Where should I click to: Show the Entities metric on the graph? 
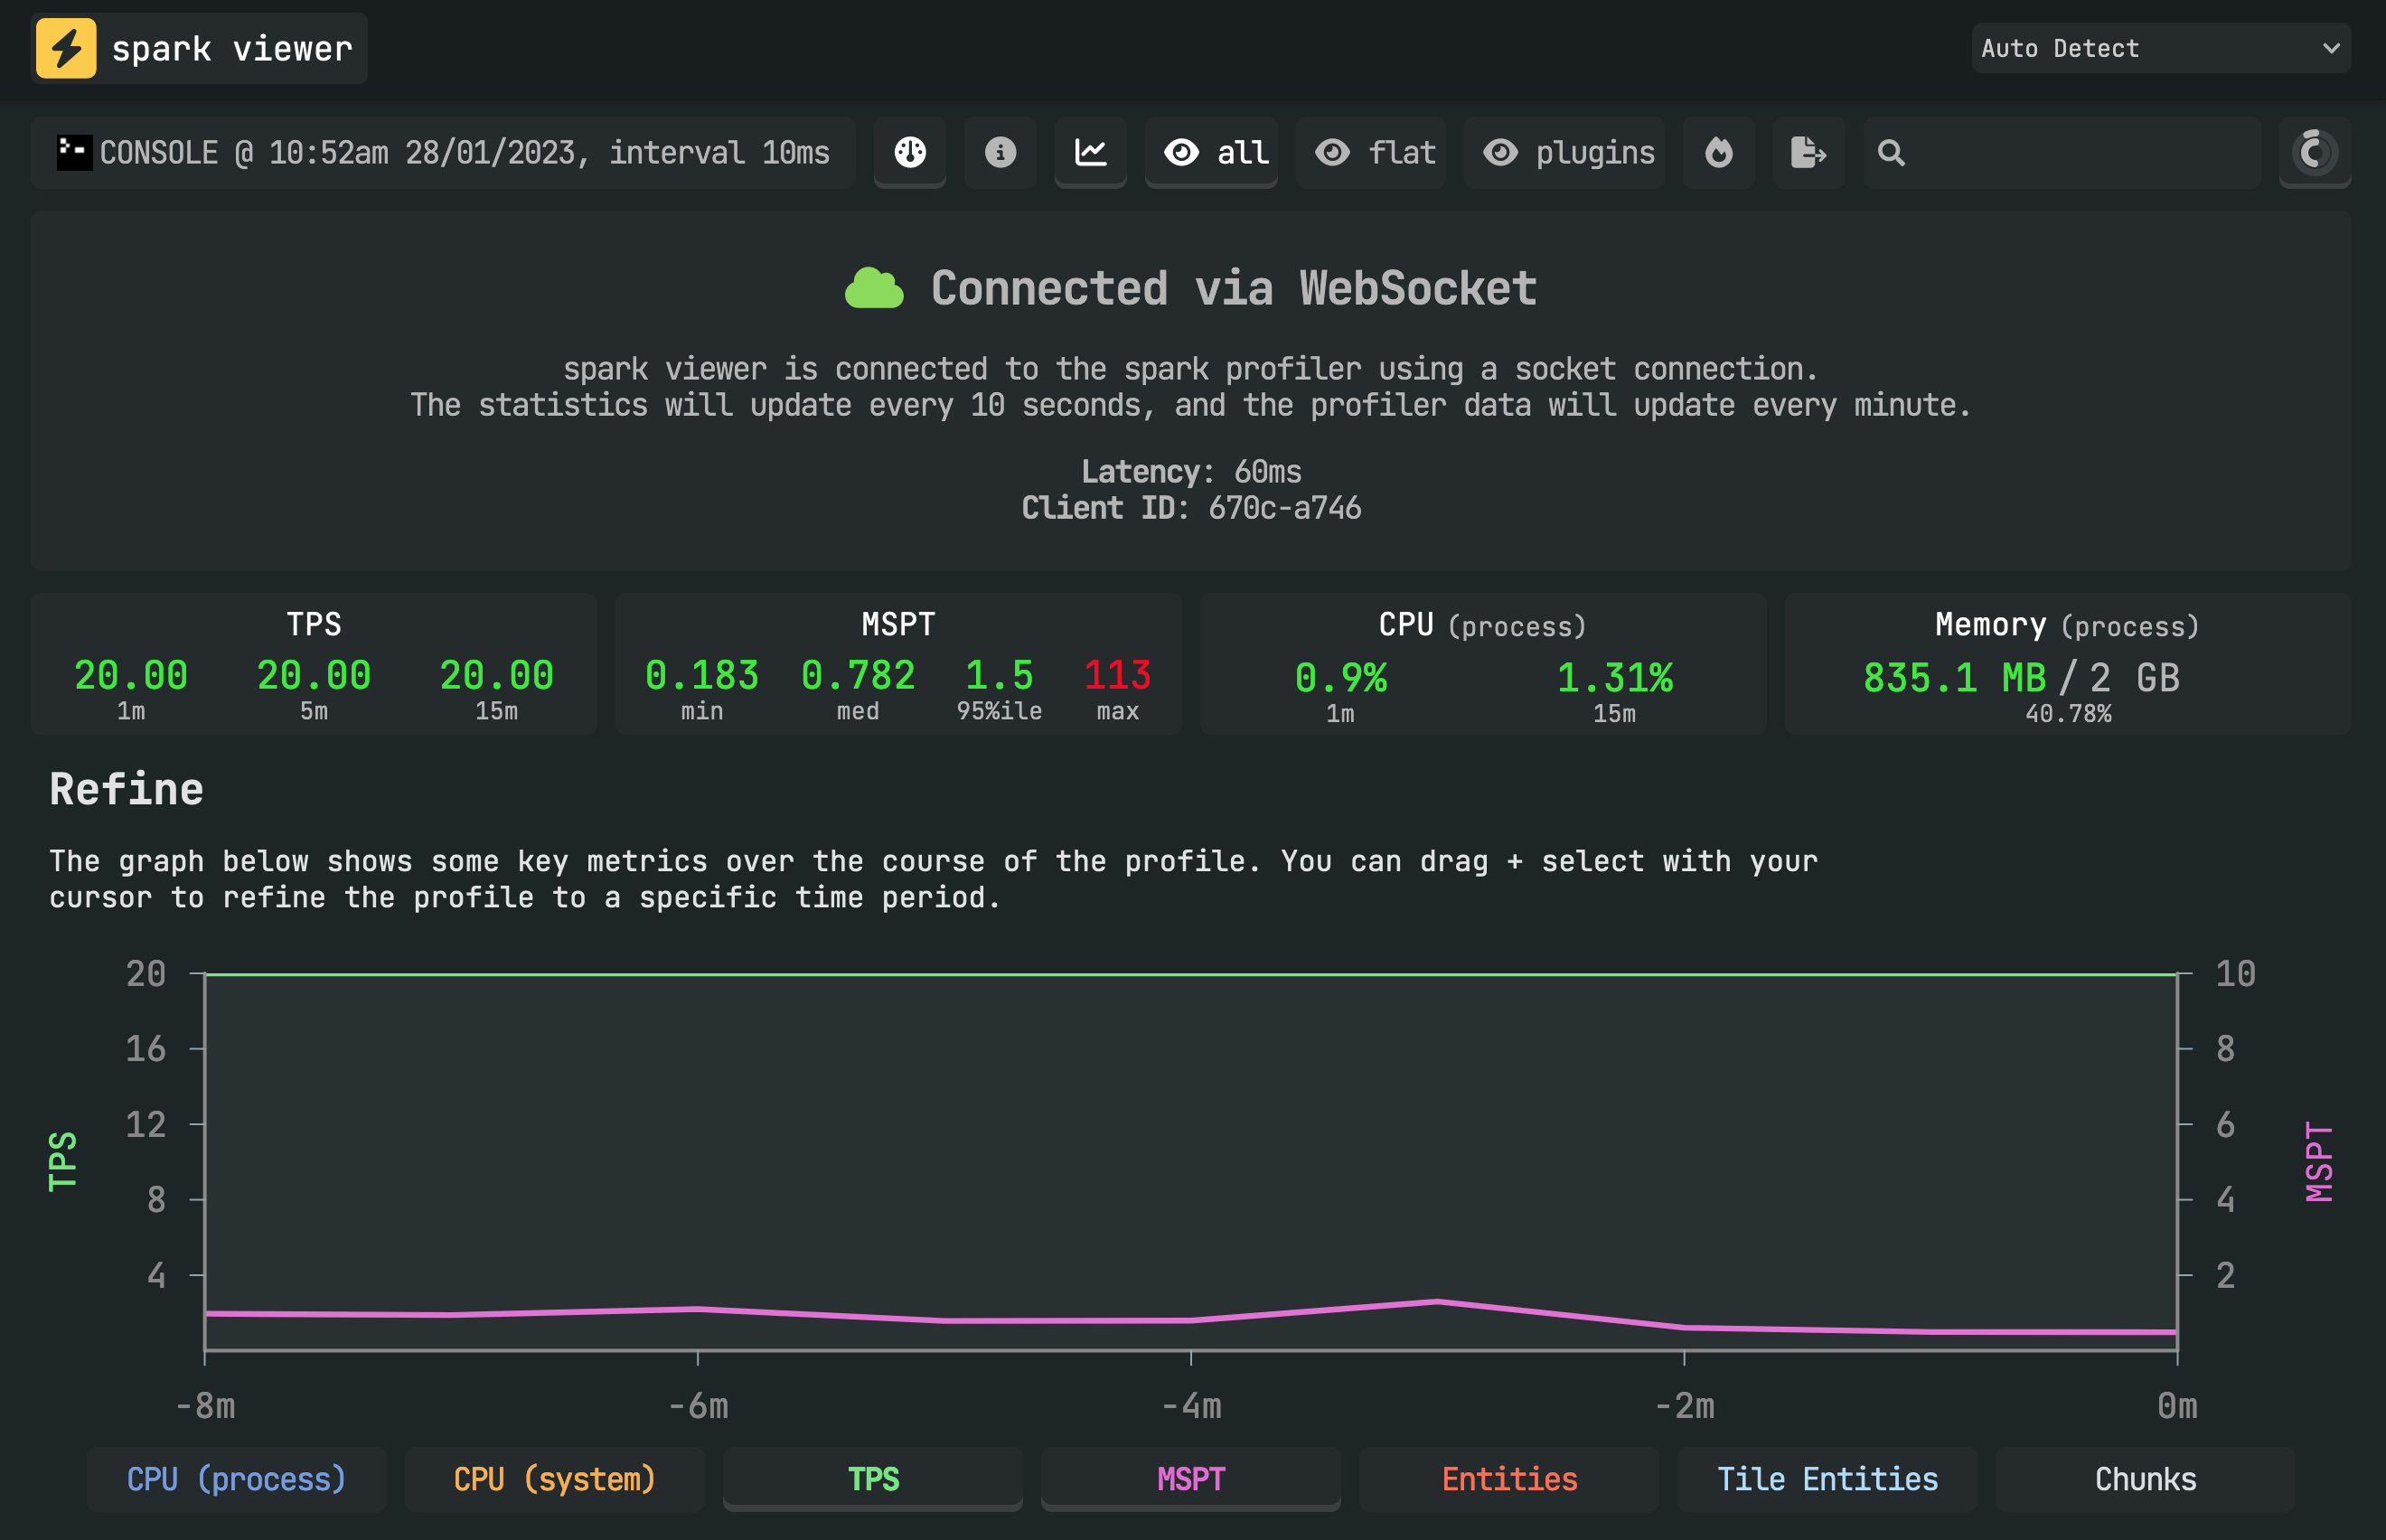1508,1478
